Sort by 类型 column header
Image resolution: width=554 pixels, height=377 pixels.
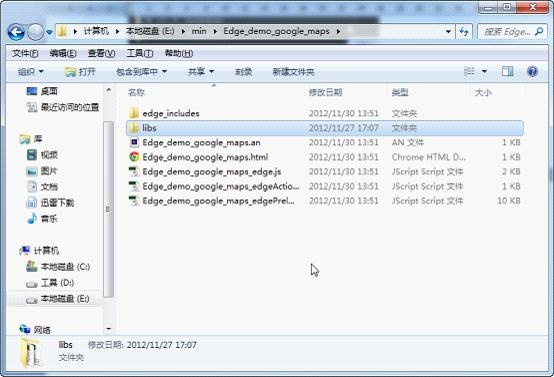tap(400, 93)
